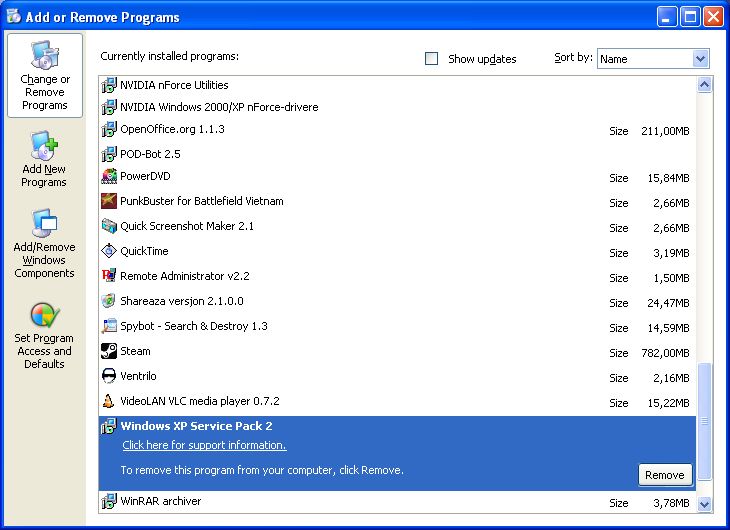This screenshot has width=730, height=530.
Task: Click the Windows XP Service Pack 2 icon
Action: coord(109,426)
